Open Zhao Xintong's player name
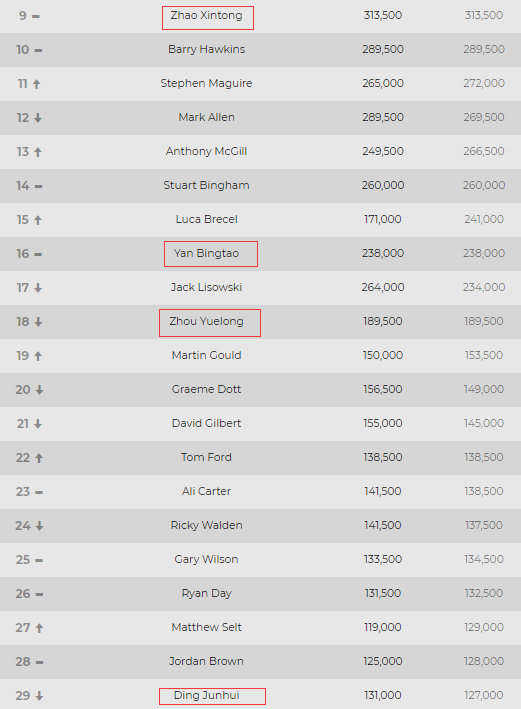Screen dimensions: 521x709 click(206, 15)
